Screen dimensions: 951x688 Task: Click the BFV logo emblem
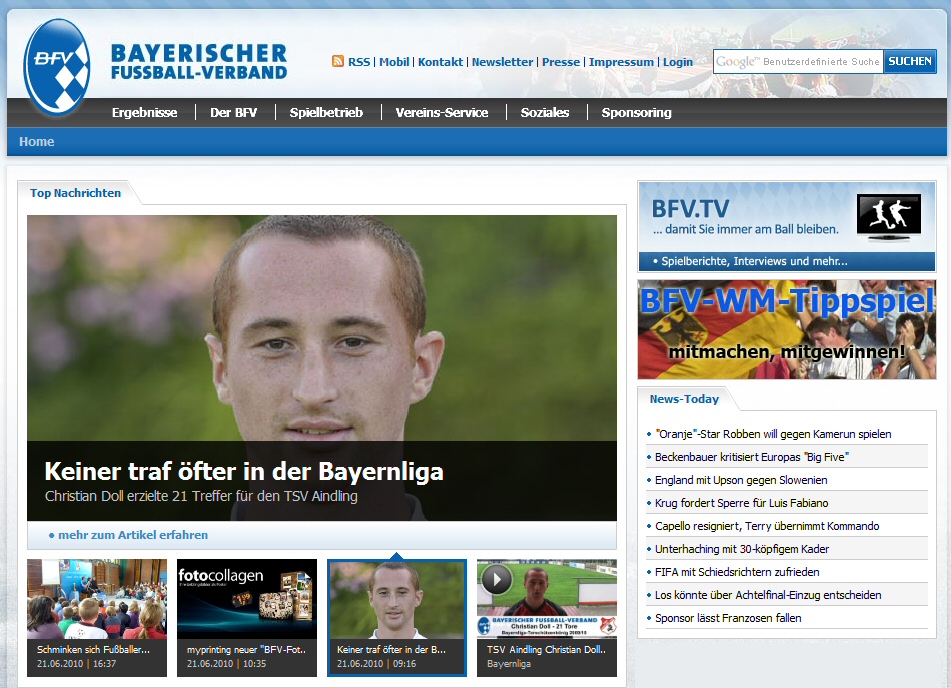[x=57, y=68]
